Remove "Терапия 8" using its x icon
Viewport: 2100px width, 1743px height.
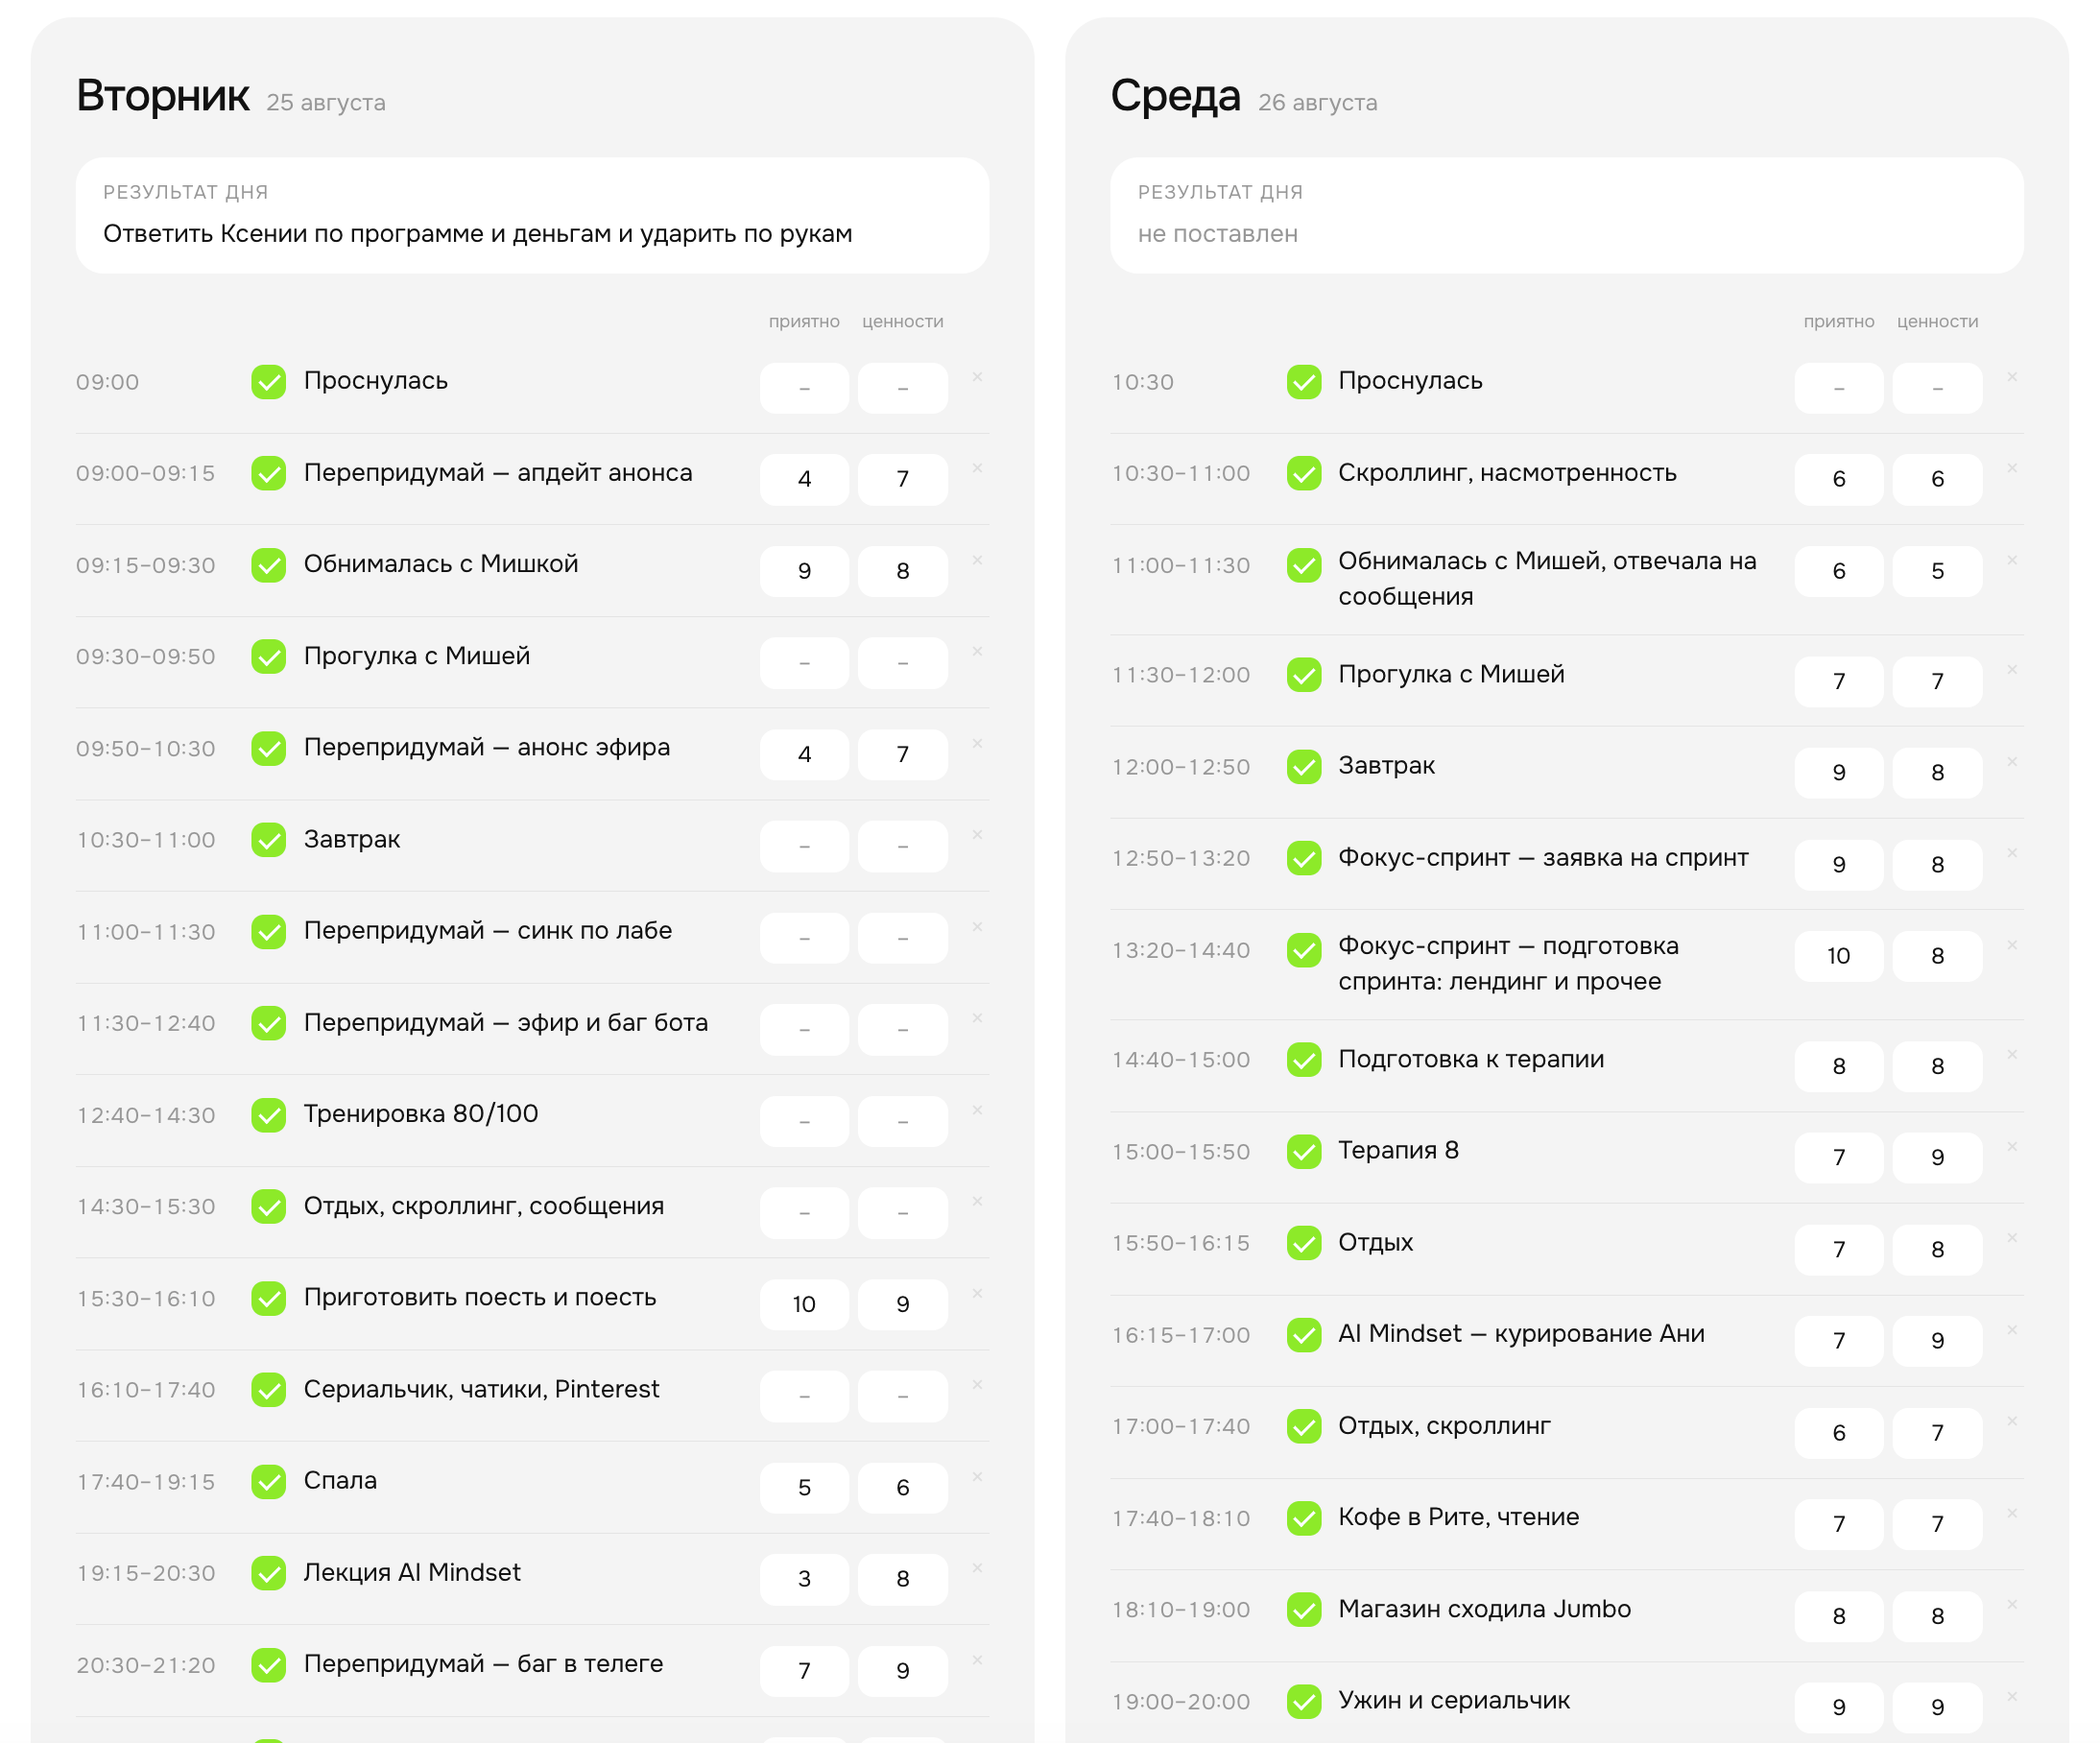[2012, 1146]
